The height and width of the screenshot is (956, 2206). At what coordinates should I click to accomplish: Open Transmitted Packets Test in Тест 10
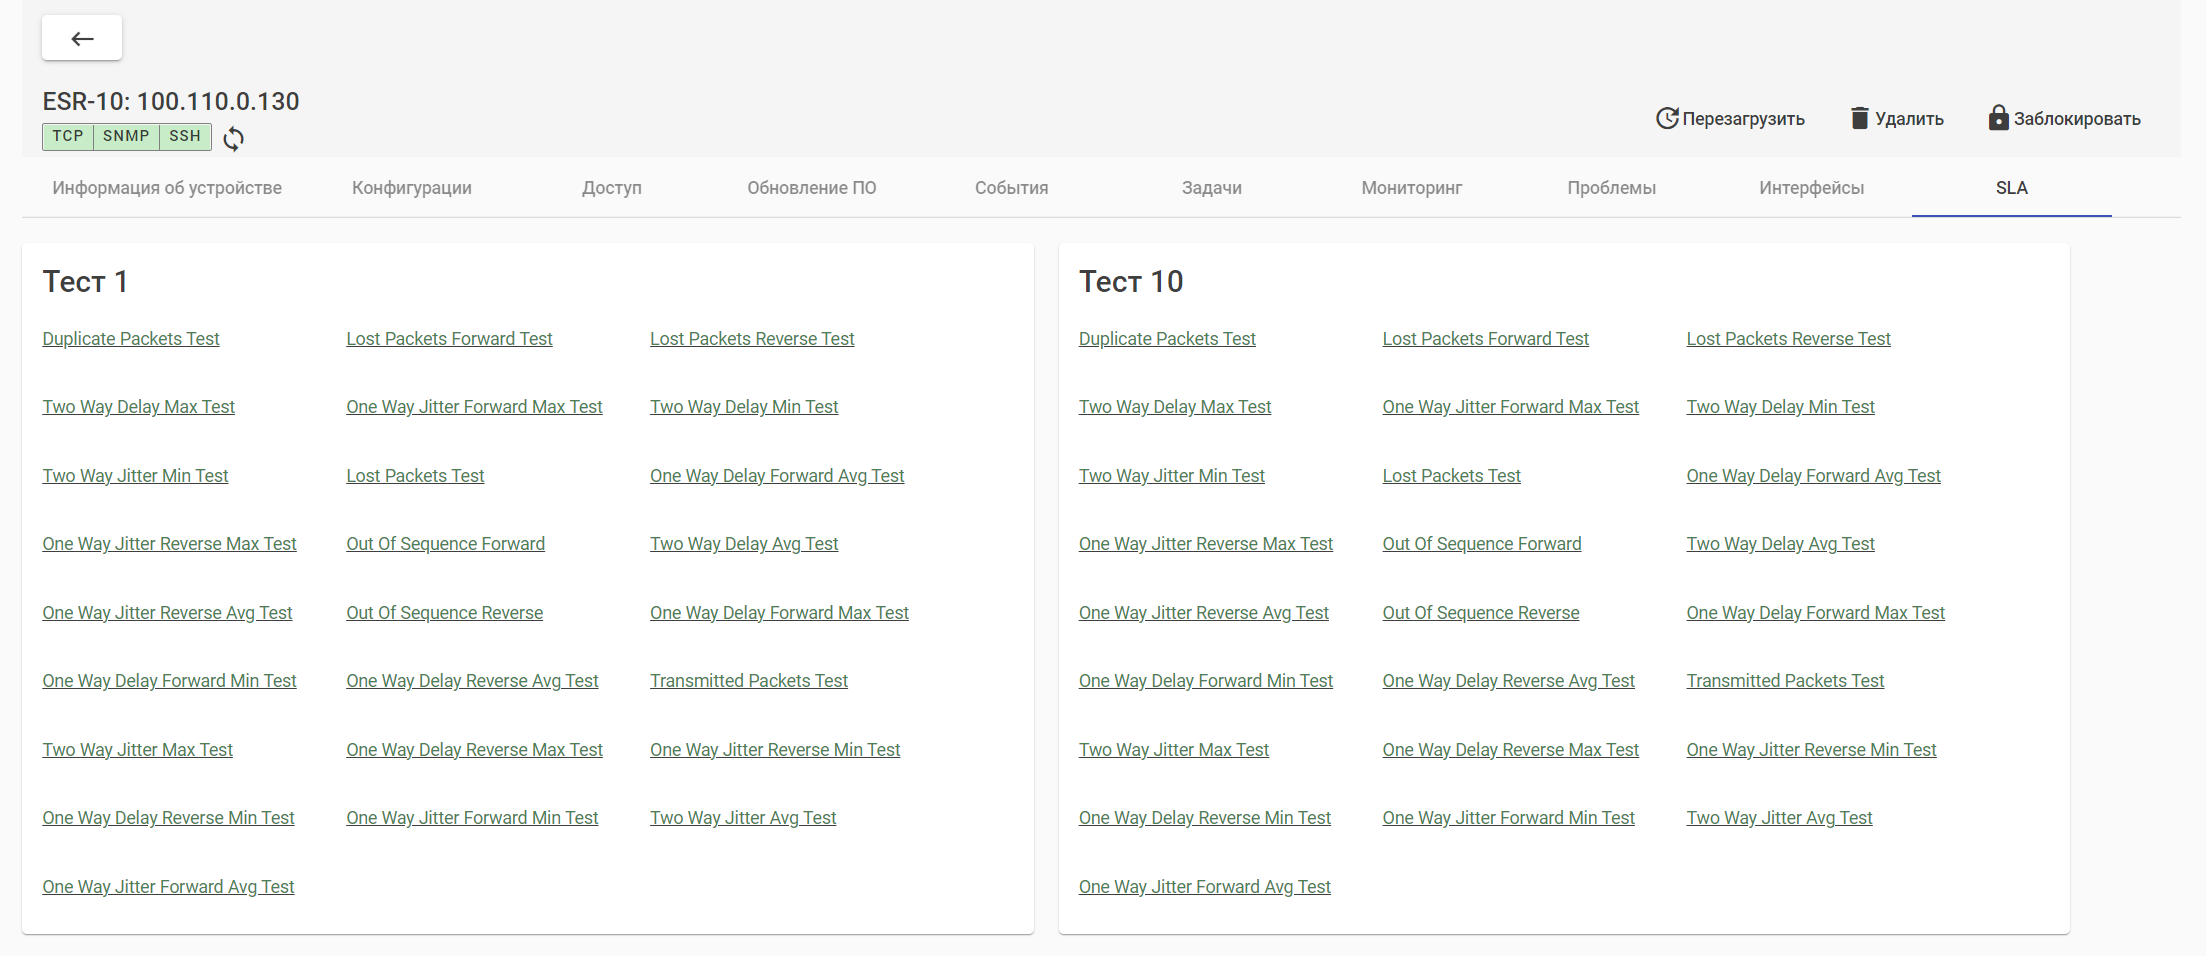point(1785,681)
